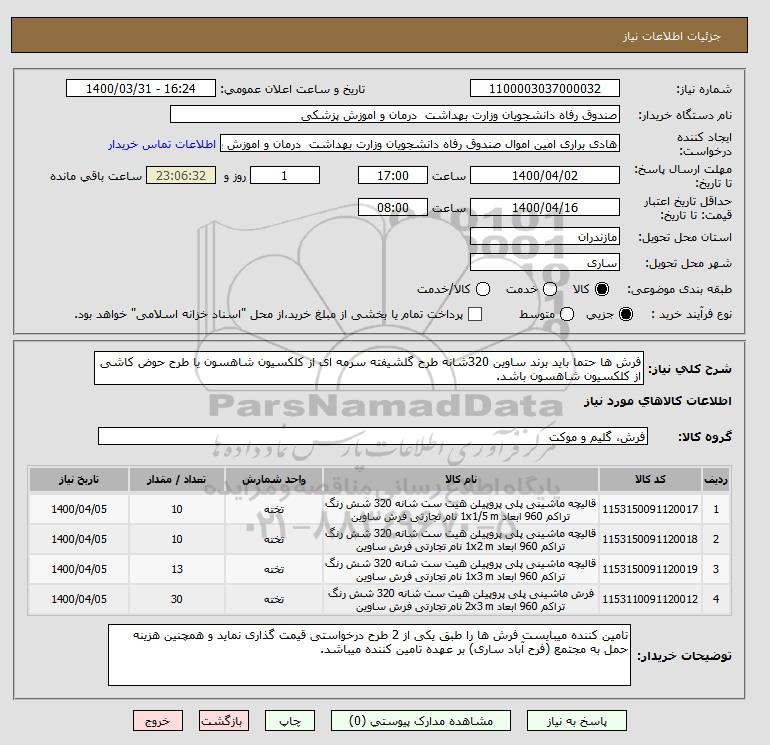Click the جزئیات اطلاعات نیاز page title
The width and height of the screenshot is (770, 745).
point(671,36)
